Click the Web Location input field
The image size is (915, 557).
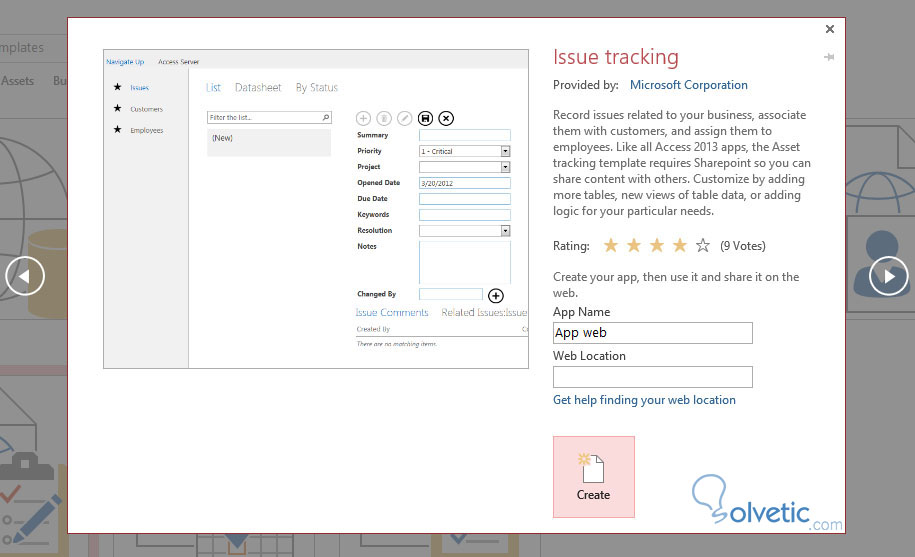[x=652, y=377]
